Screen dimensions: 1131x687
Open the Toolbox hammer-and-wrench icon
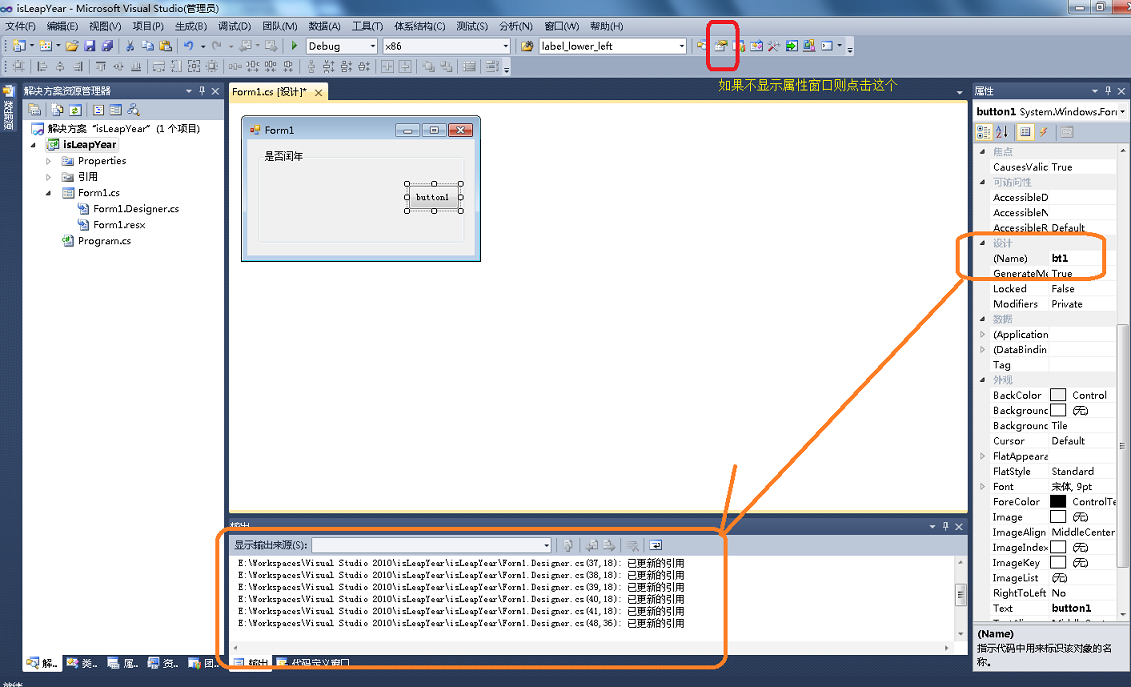[x=773, y=45]
